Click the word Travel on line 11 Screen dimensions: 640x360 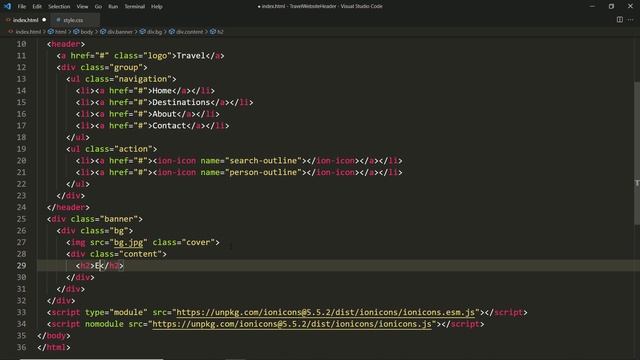coord(191,56)
